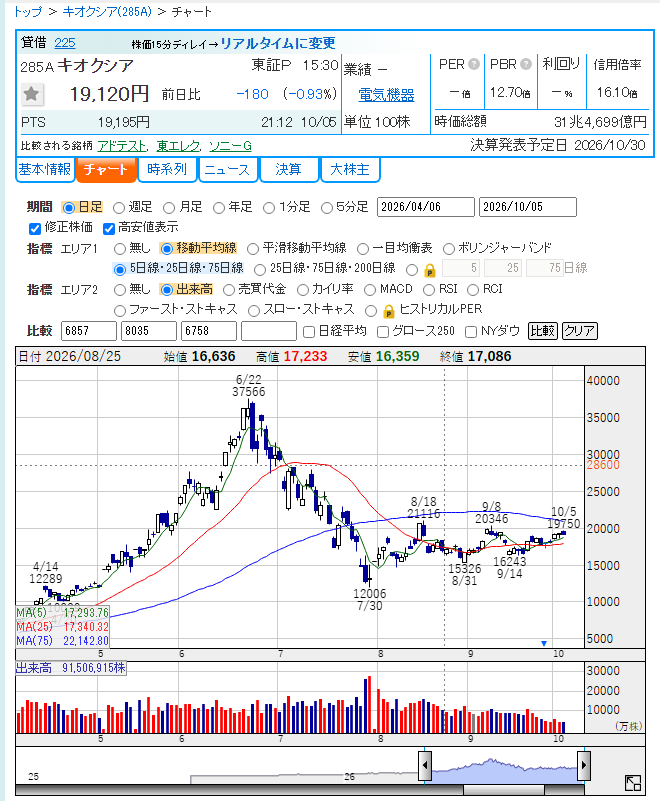The height and width of the screenshot is (801, 660).
Task: Select RCI indicator
Action: [473, 290]
